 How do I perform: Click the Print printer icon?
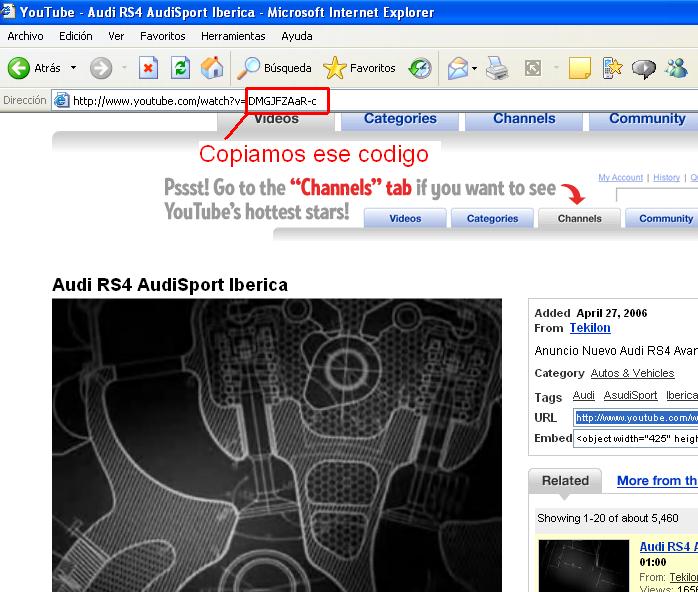pos(497,68)
